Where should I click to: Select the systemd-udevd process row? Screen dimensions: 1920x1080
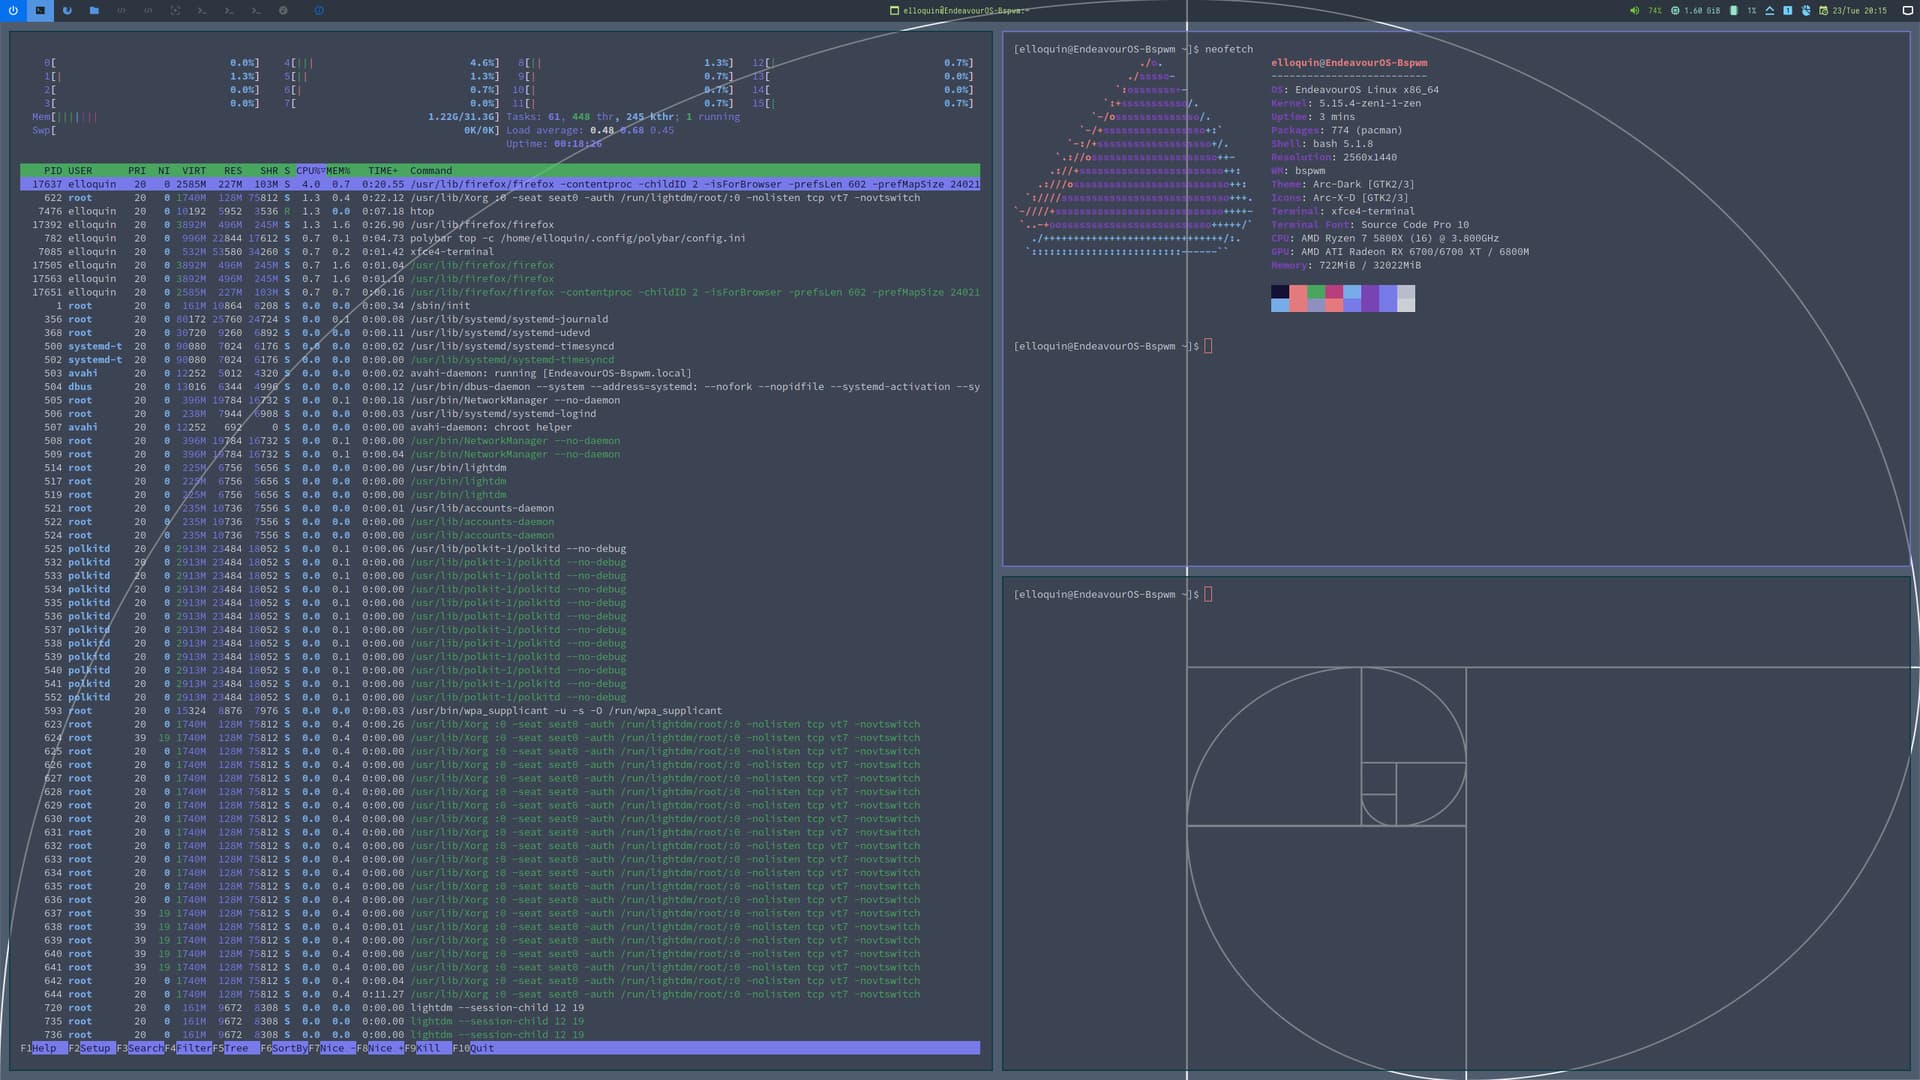(500, 333)
